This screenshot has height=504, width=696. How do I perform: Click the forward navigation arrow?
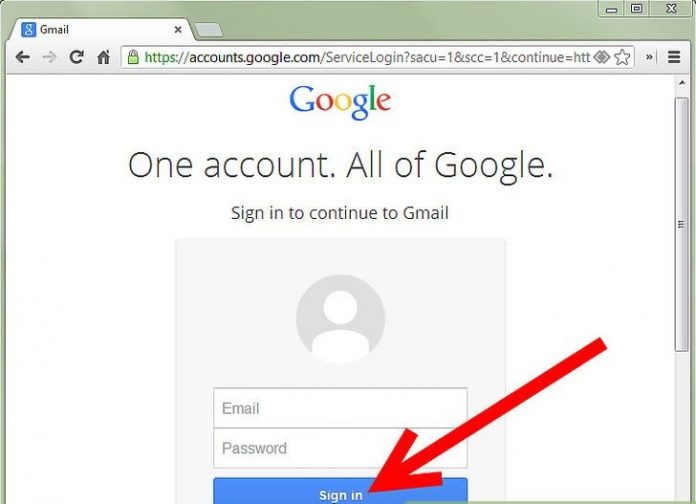point(49,57)
